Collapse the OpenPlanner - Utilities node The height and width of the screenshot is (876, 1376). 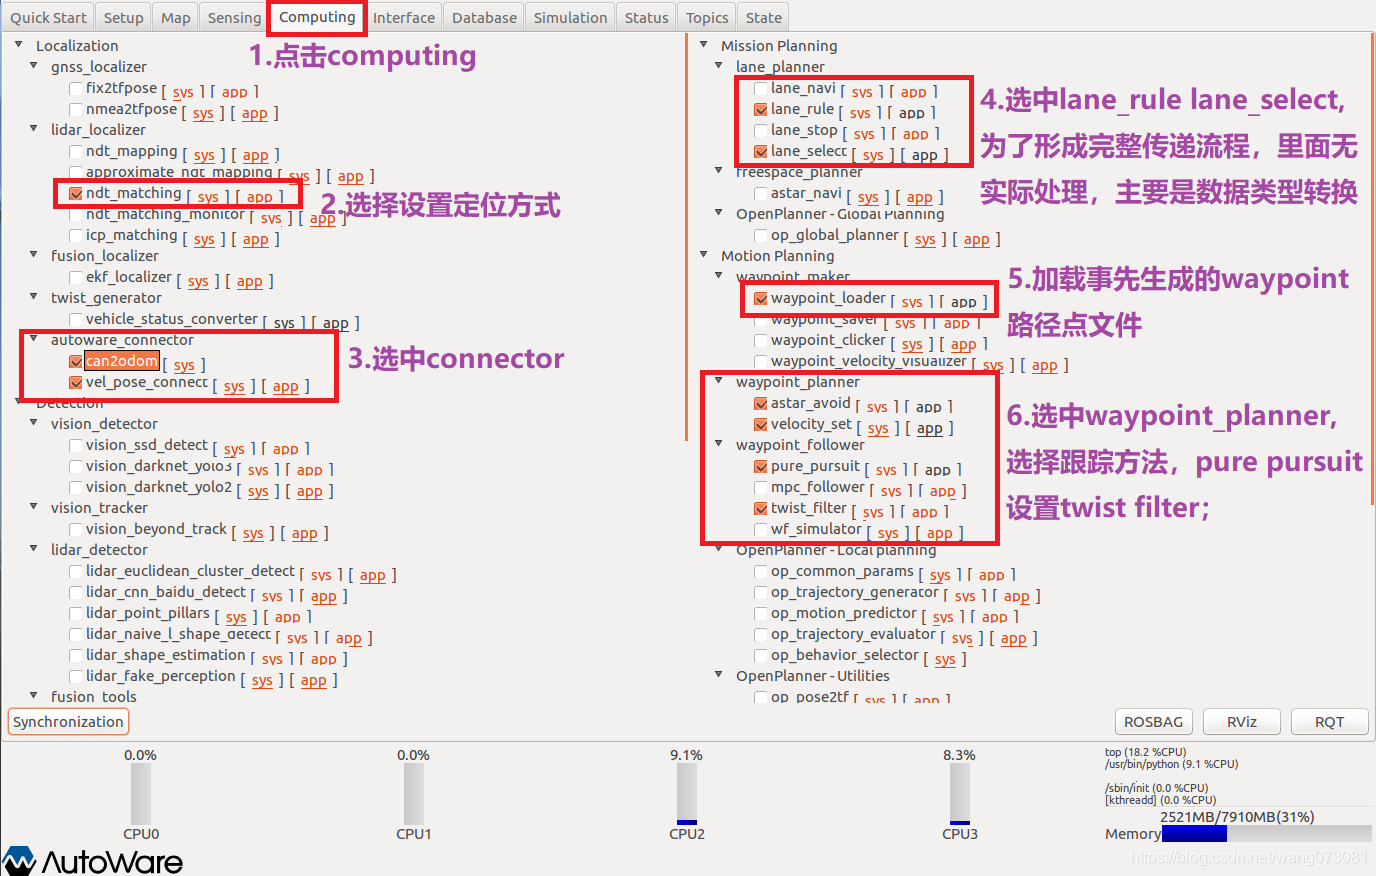[719, 675]
